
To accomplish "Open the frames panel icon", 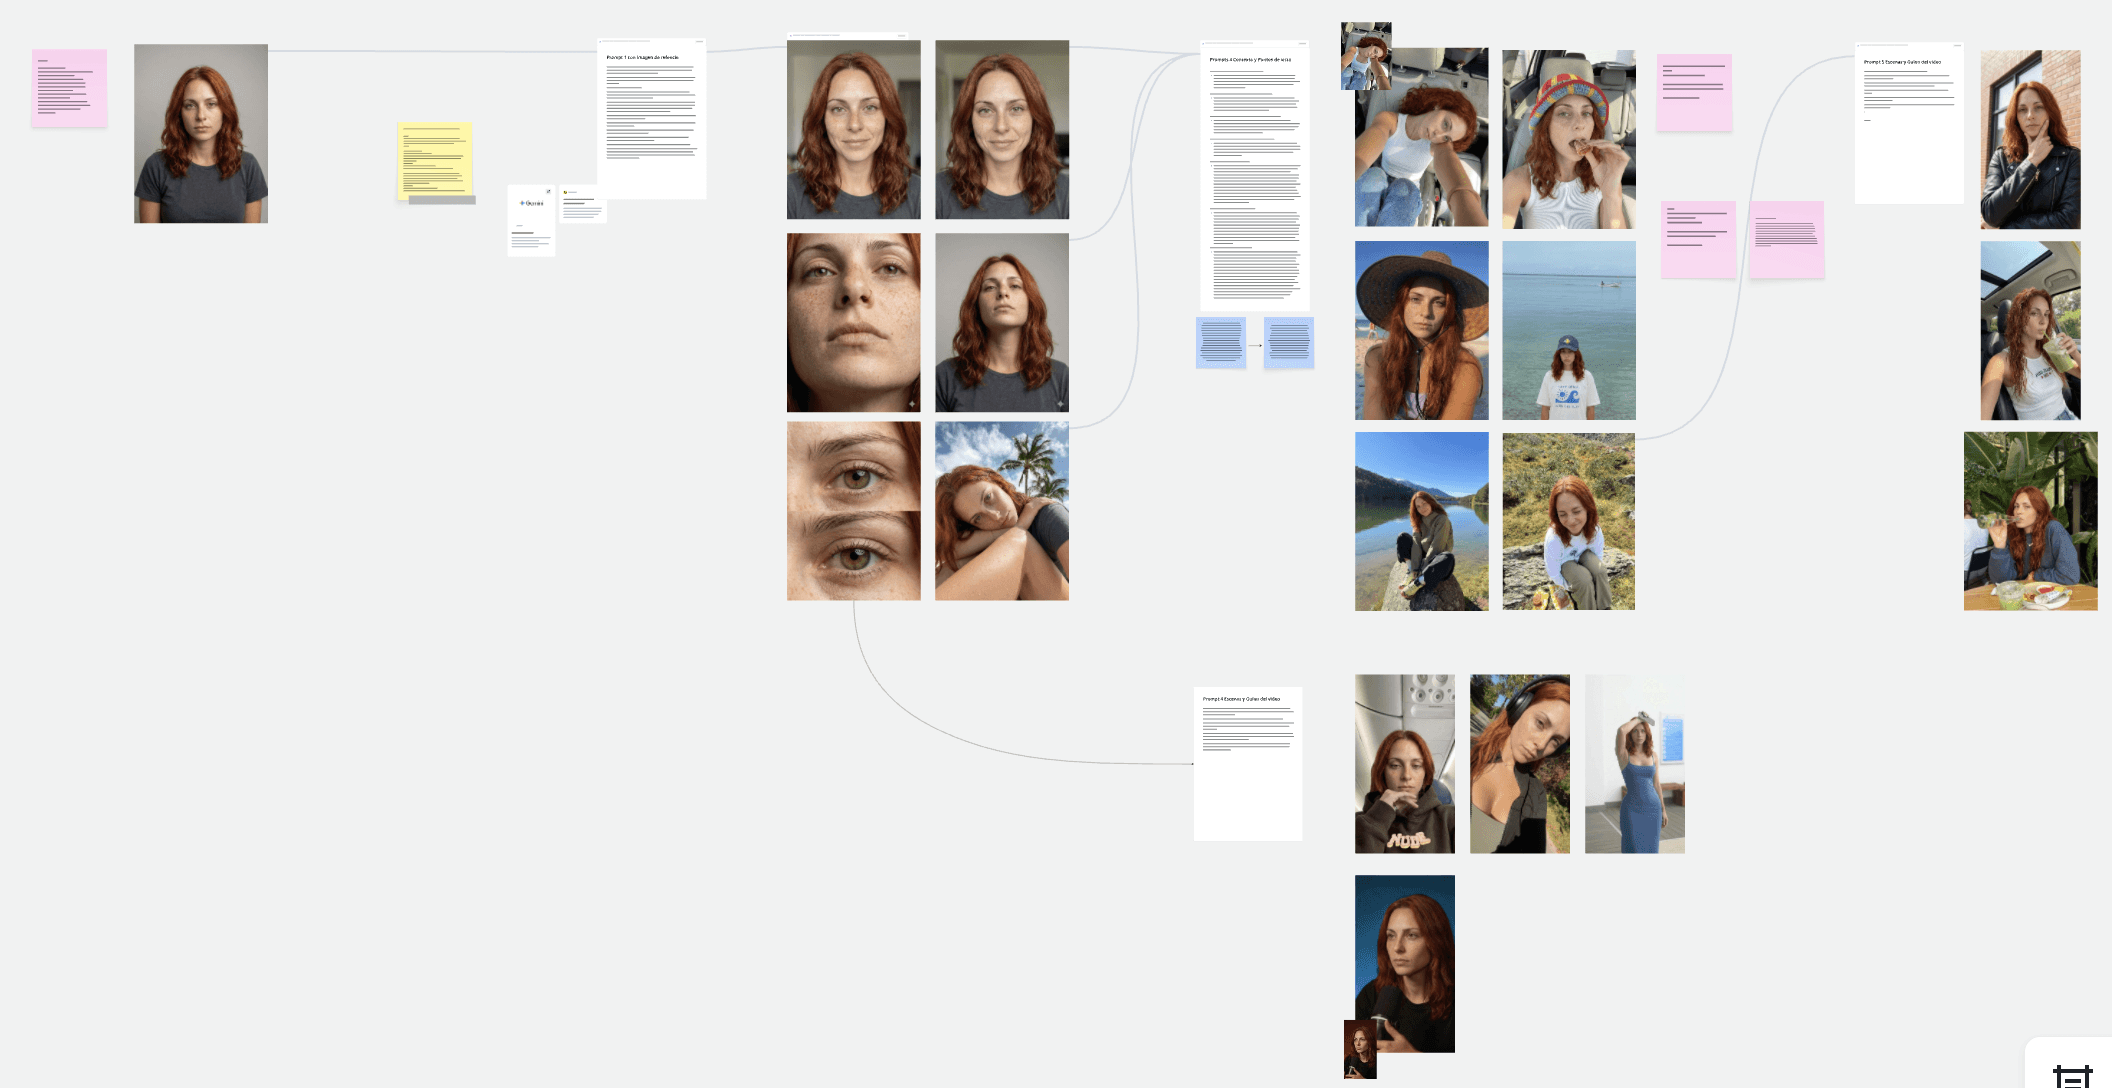I will (2072, 1076).
